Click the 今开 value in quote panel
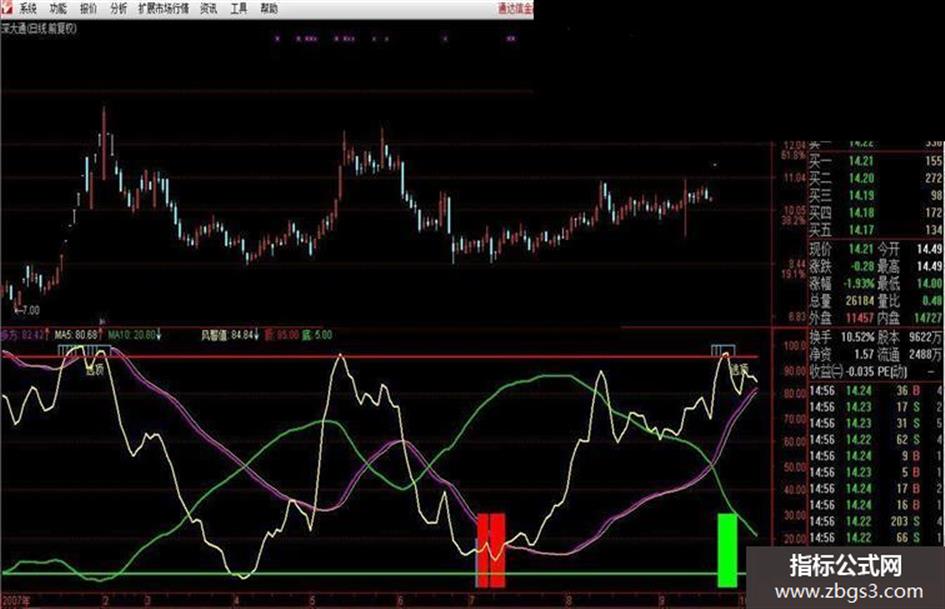 930,248
